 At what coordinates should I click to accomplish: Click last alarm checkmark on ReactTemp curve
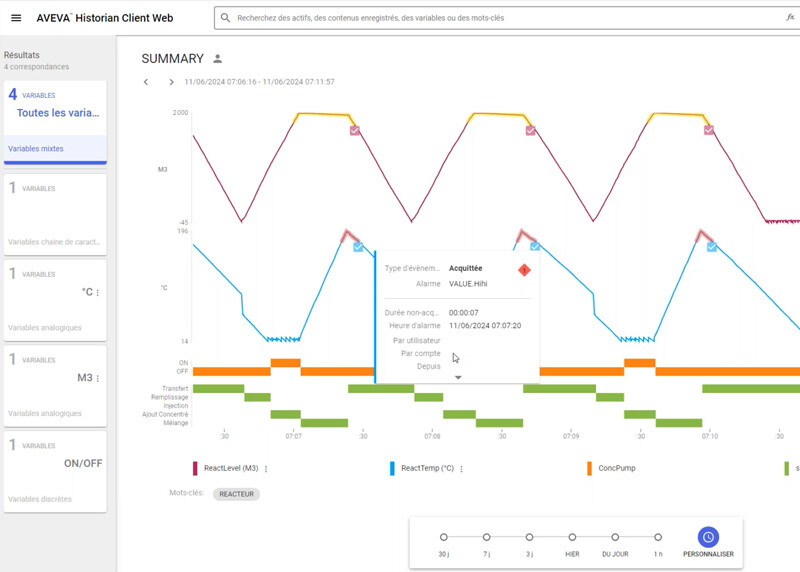pos(712,246)
